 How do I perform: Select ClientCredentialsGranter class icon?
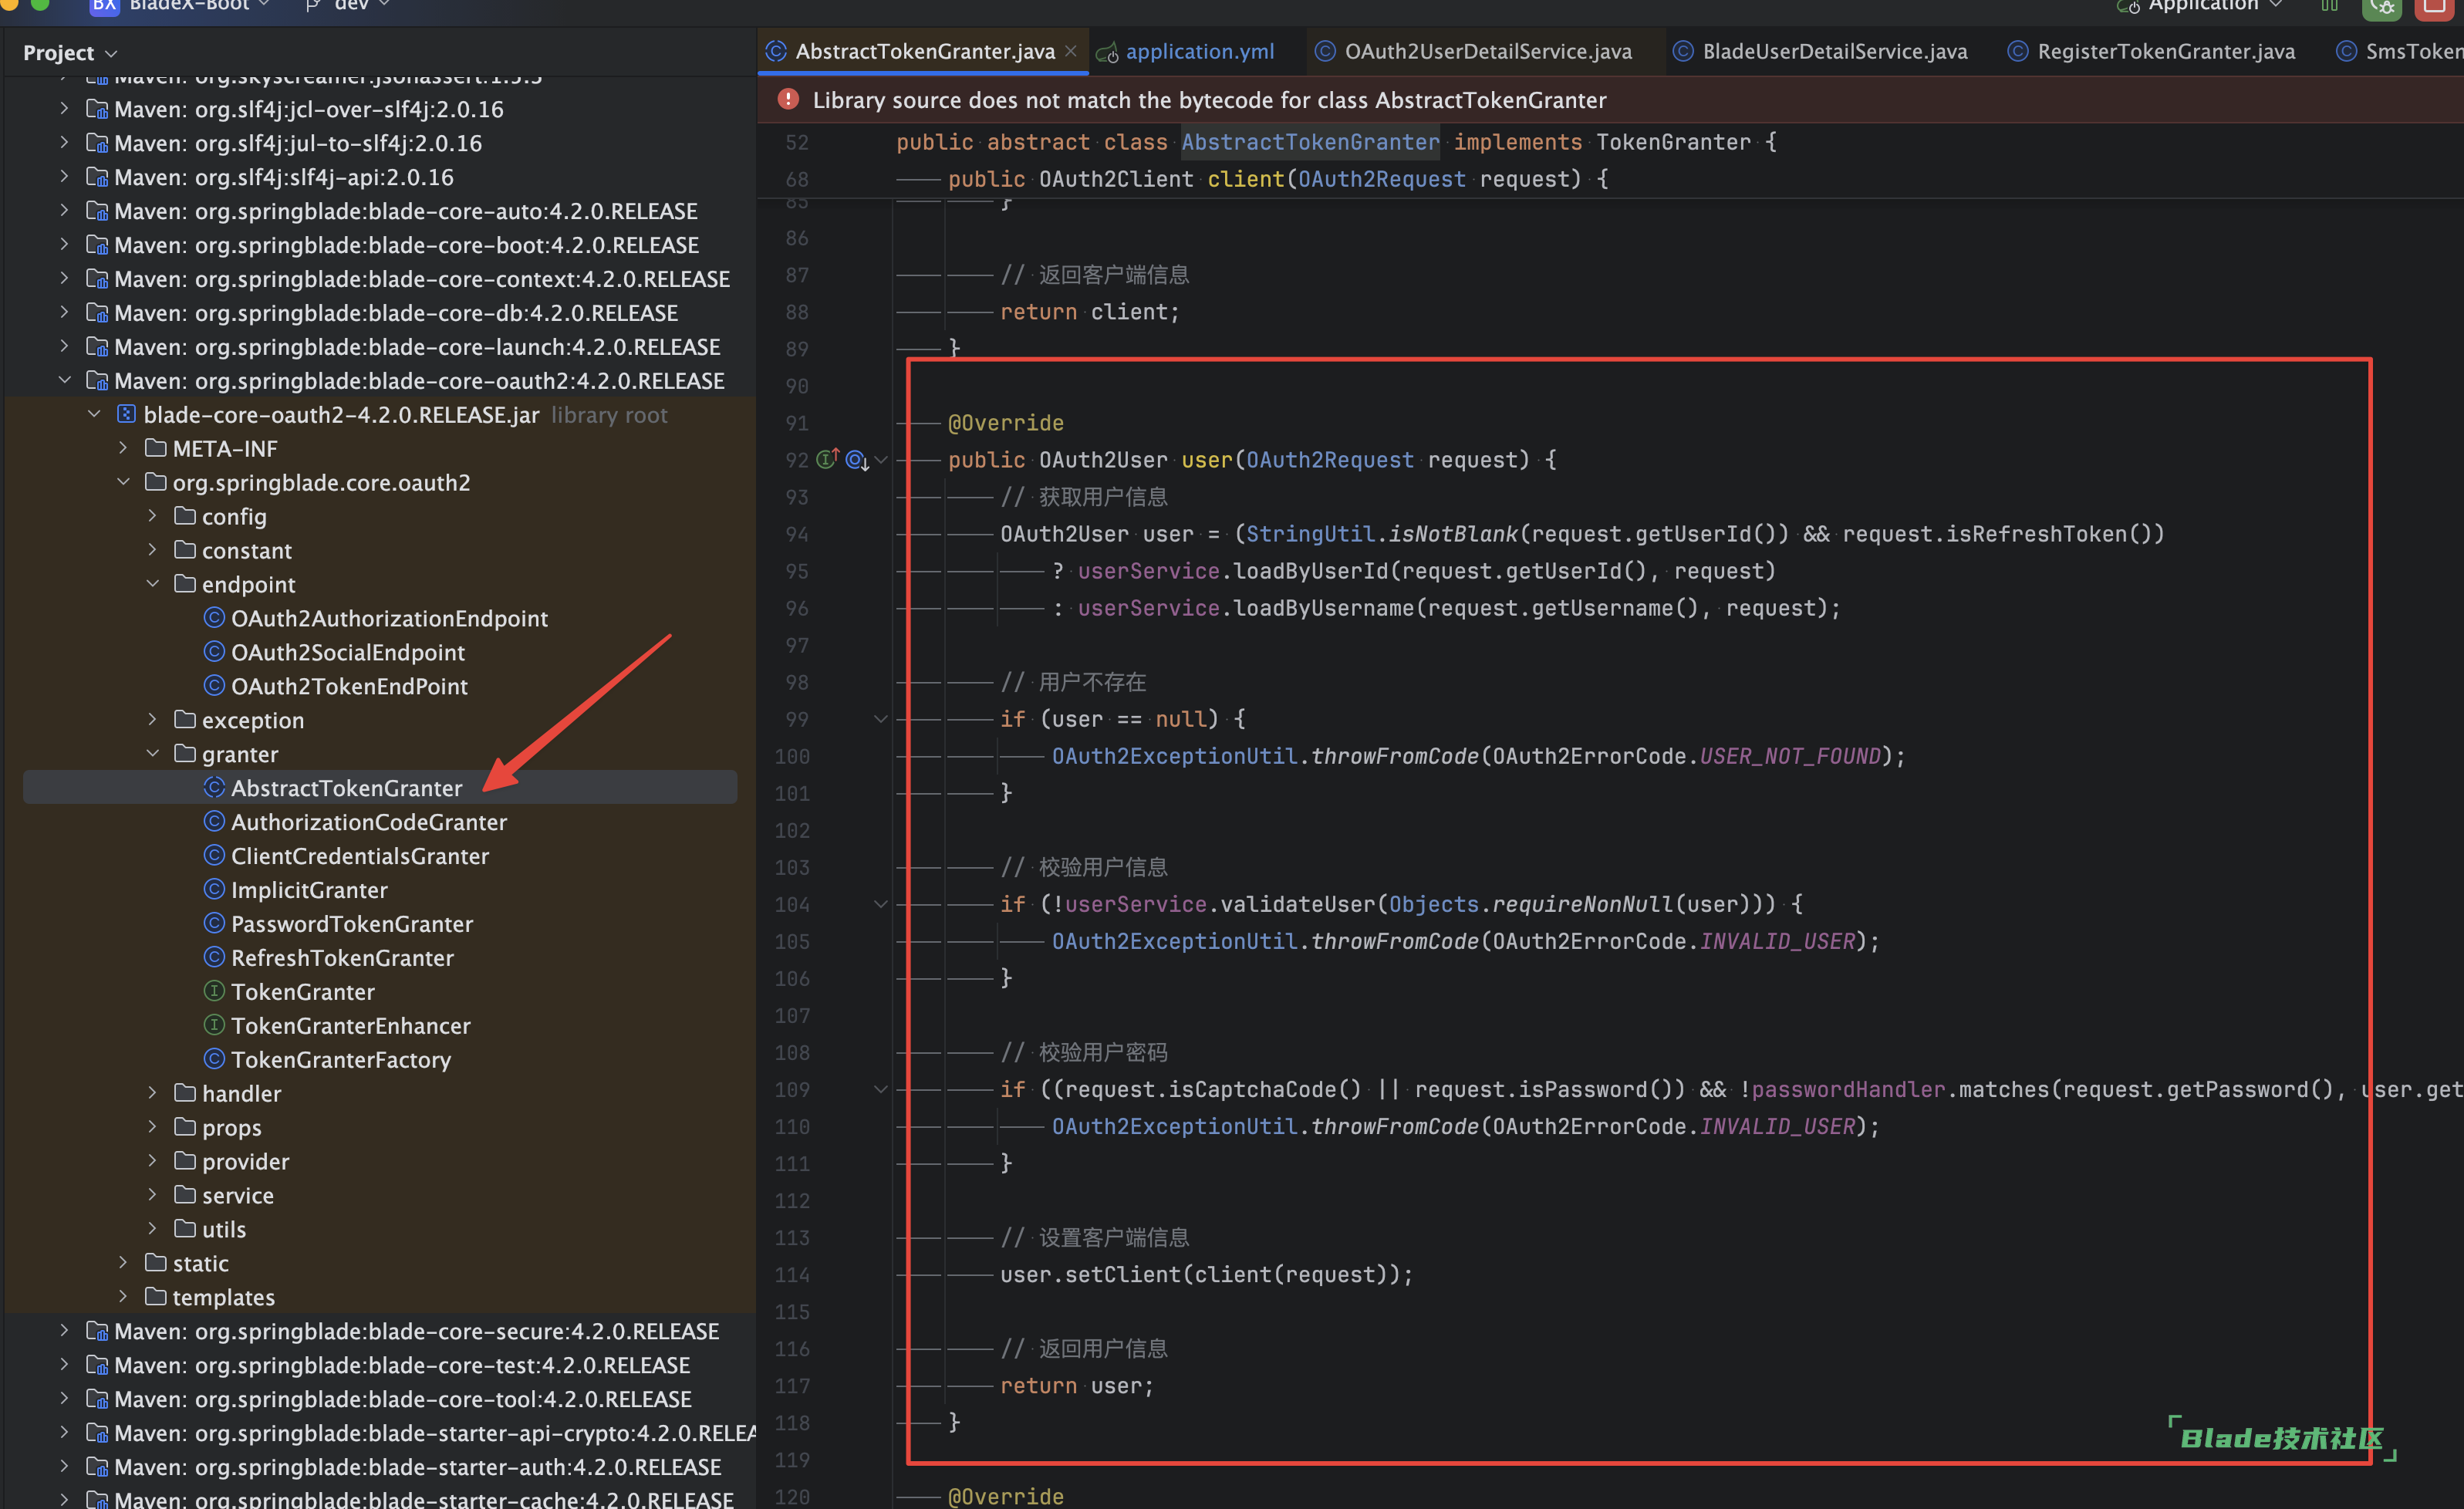214,855
